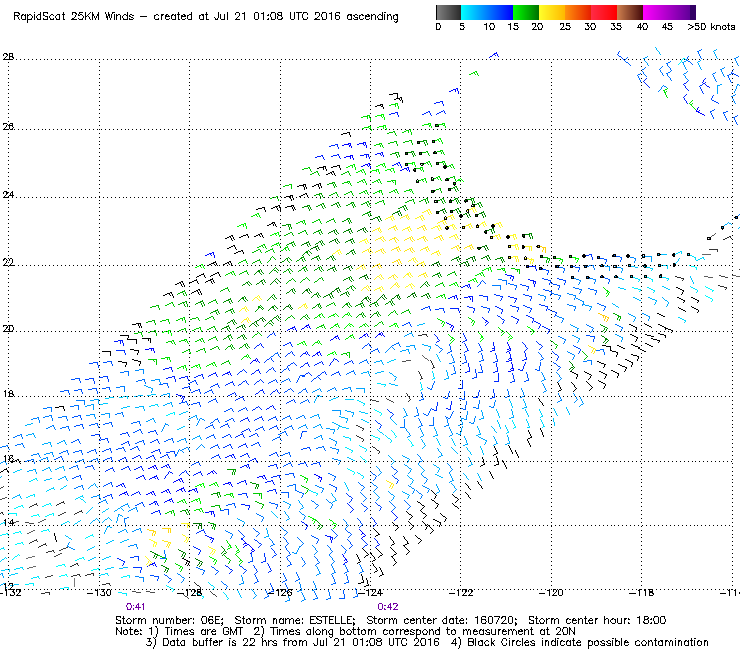The image size is (740, 650).
Task: Click the 'Storm center date: 160720' text
Action: (442, 620)
